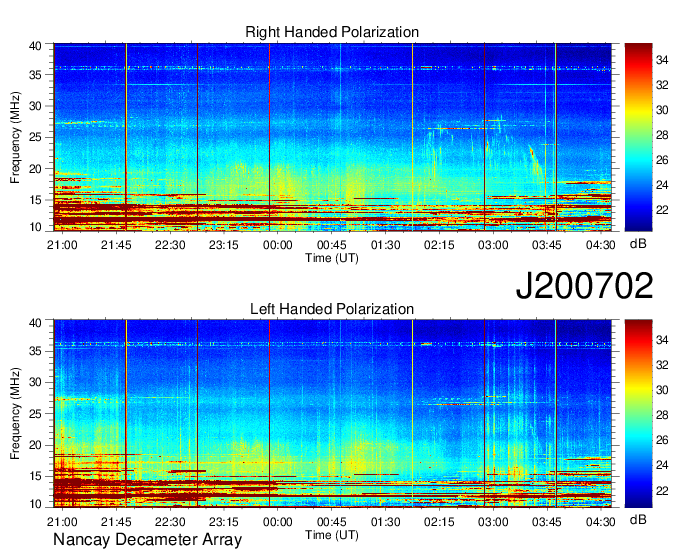This screenshot has width=680, height=552.
Task: Click the 23:15 time tick on Left Handed plot
Action: pyautogui.click(x=224, y=522)
